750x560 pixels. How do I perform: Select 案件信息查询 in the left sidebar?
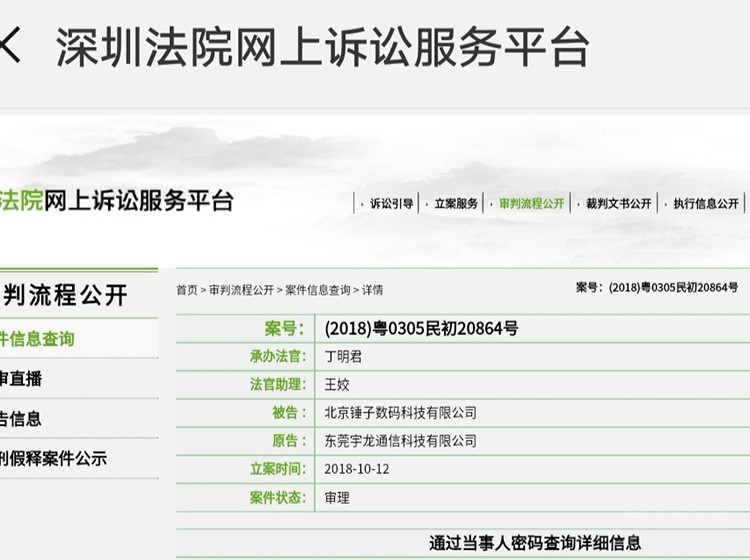pyautogui.click(x=40, y=339)
